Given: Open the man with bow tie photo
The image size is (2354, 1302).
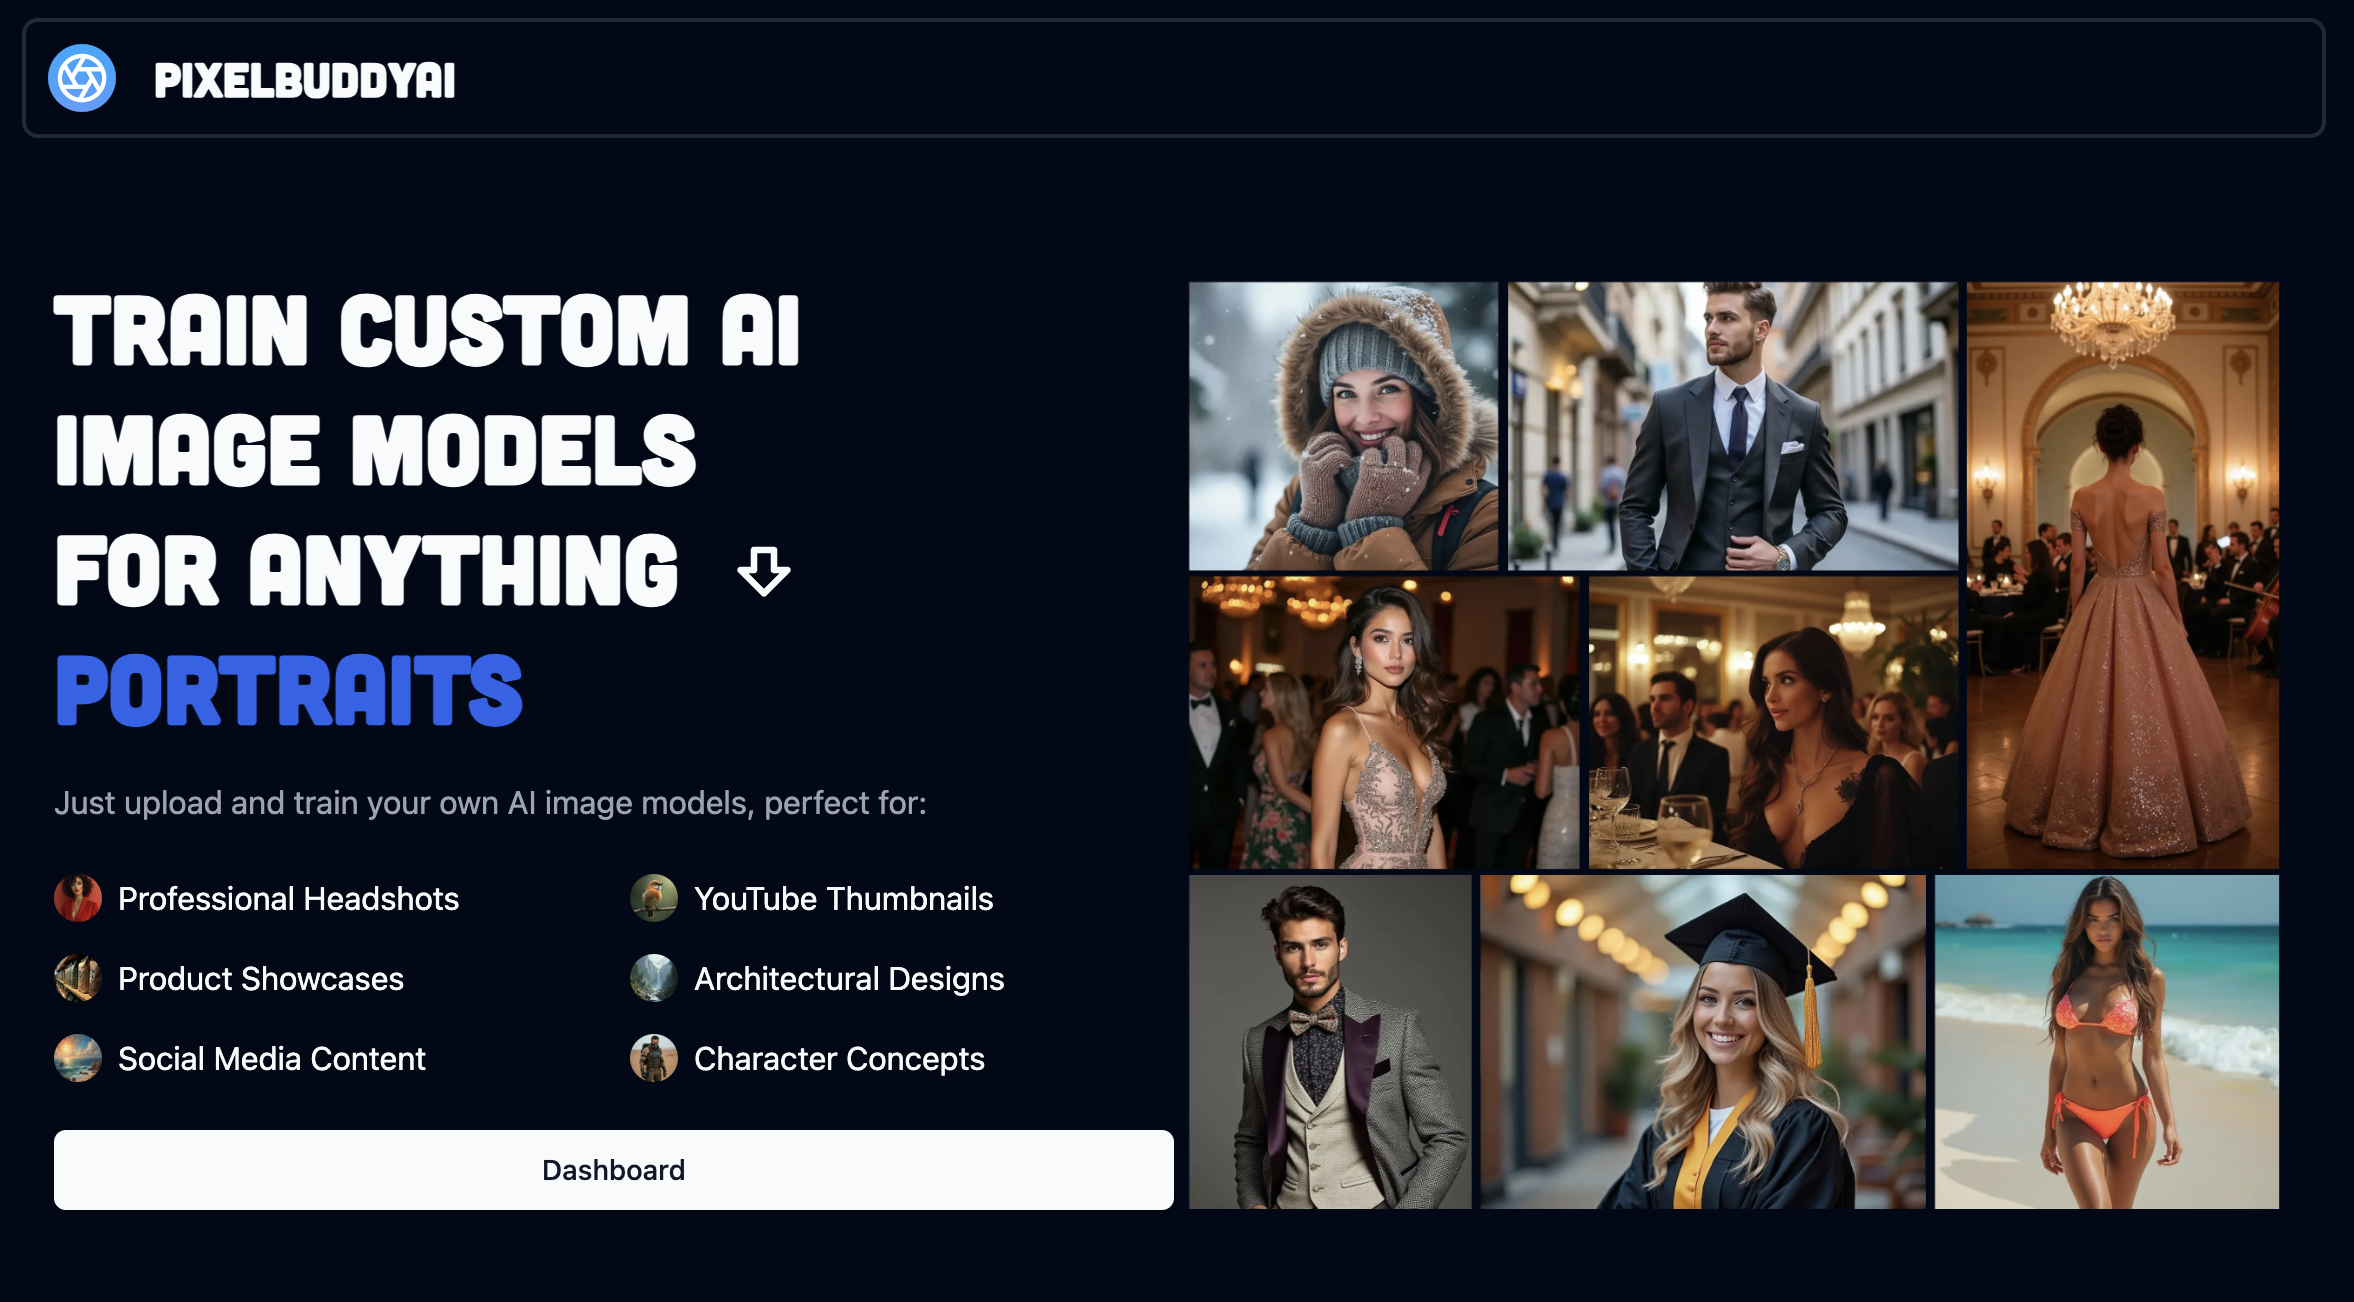Looking at the screenshot, I should coord(1330,1042).
